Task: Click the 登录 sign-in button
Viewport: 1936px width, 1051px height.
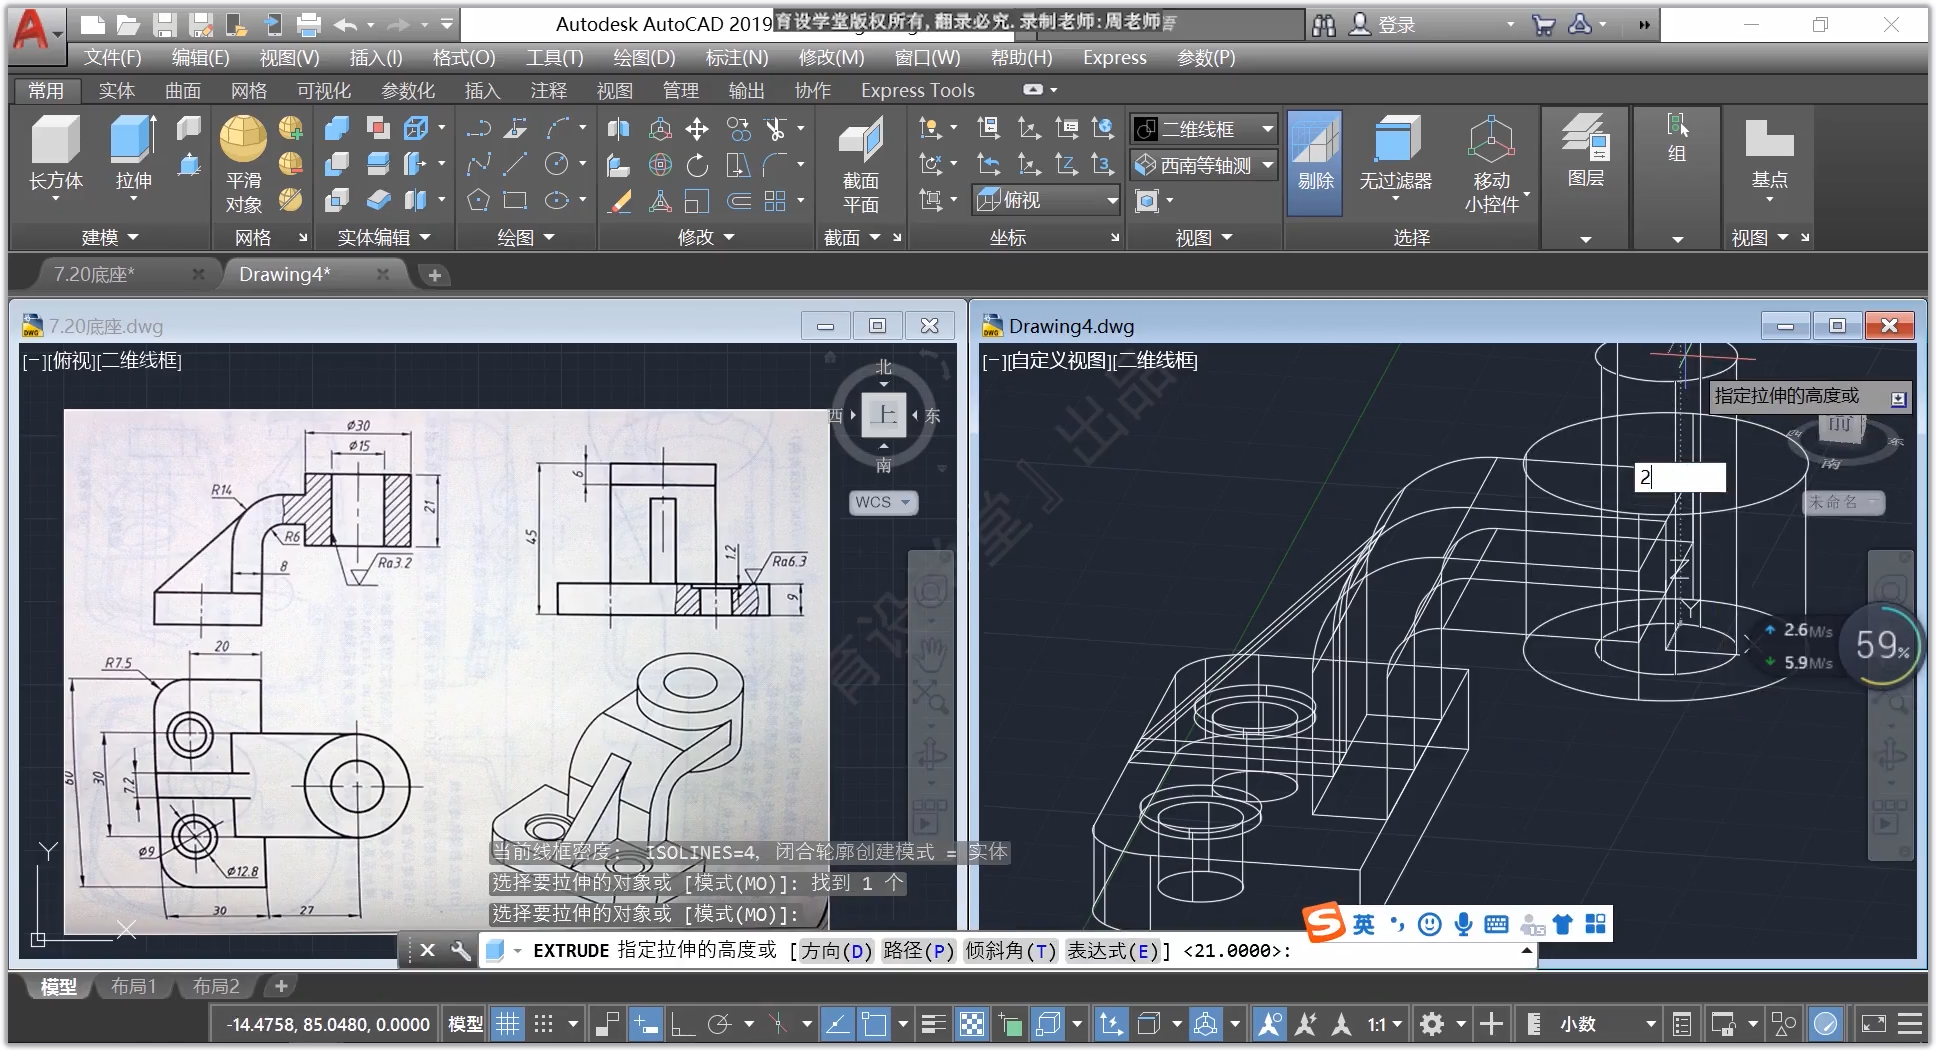Action: coord(1383,25)
